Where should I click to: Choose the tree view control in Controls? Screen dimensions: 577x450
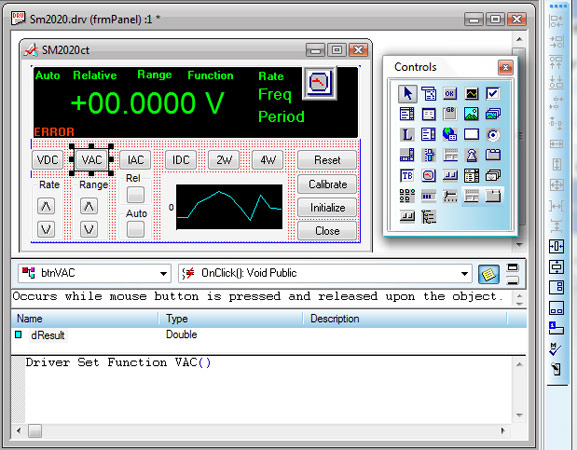pyautogui.click(x=428, y=217)
